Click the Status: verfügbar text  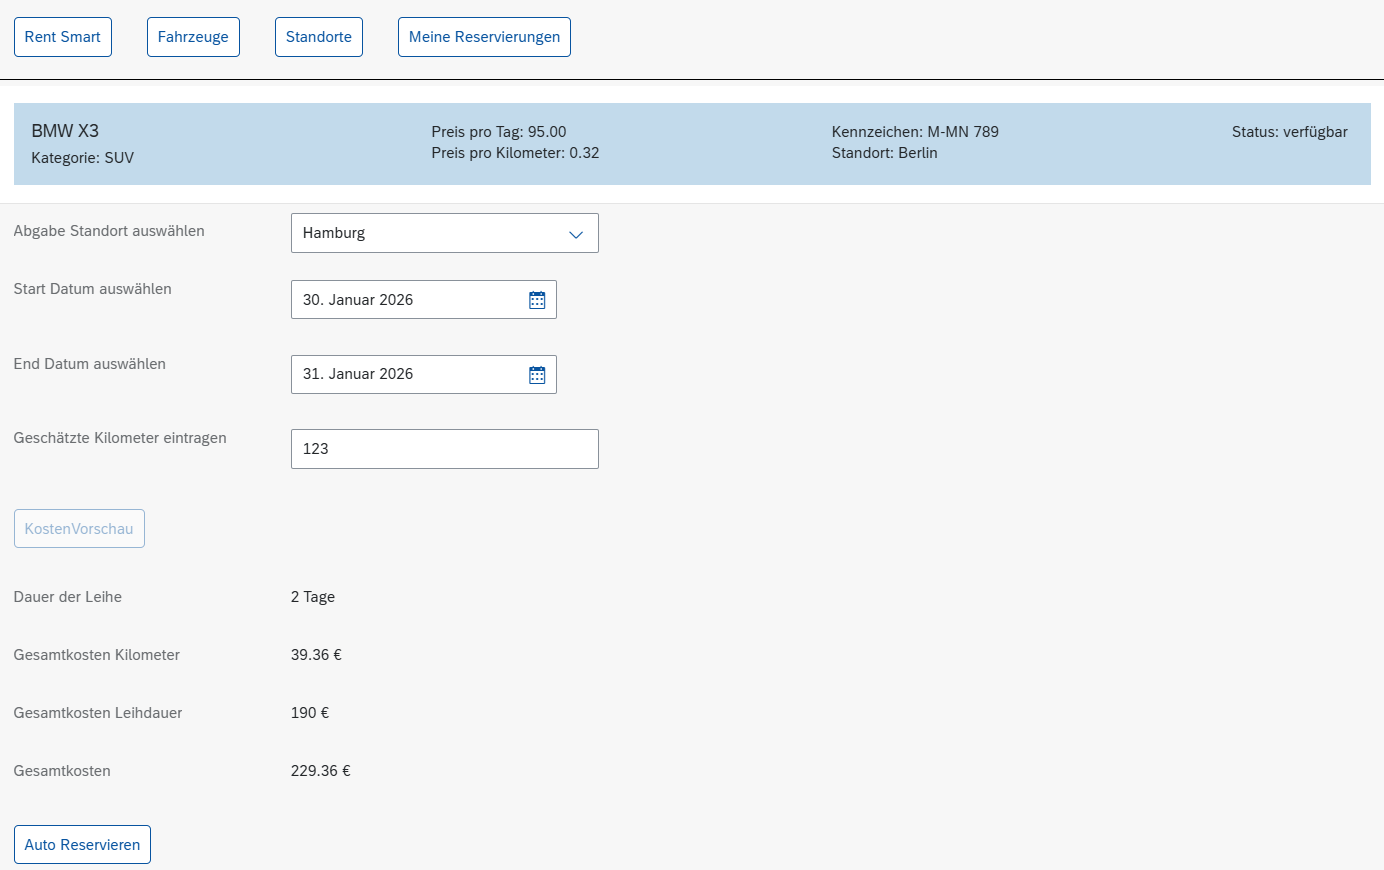click(x=1289, y=132)
